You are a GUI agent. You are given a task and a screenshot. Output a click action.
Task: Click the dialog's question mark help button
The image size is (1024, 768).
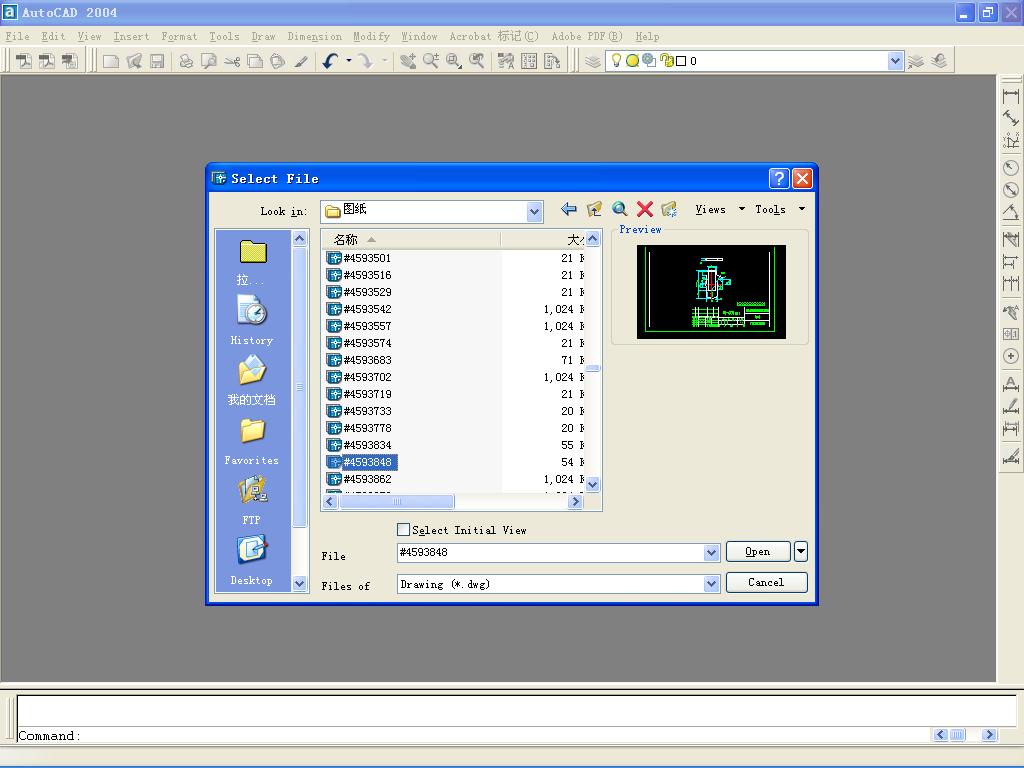coord(778,178)
